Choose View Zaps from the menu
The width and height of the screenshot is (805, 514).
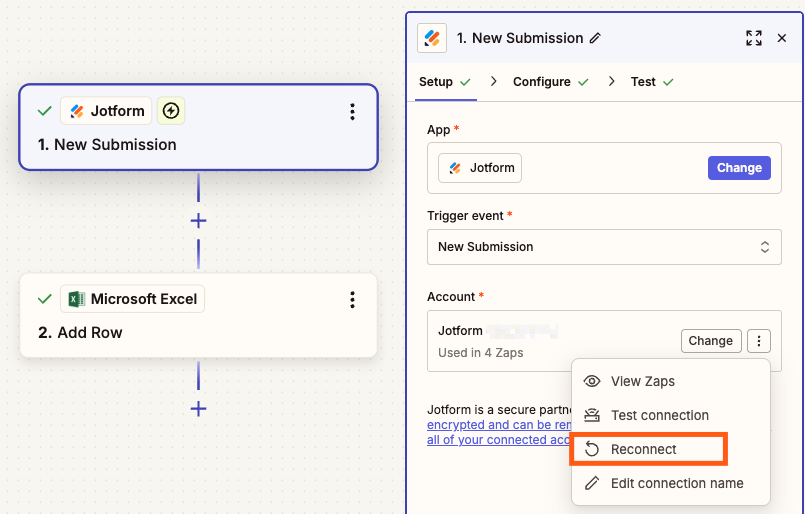tap(670, 382)
